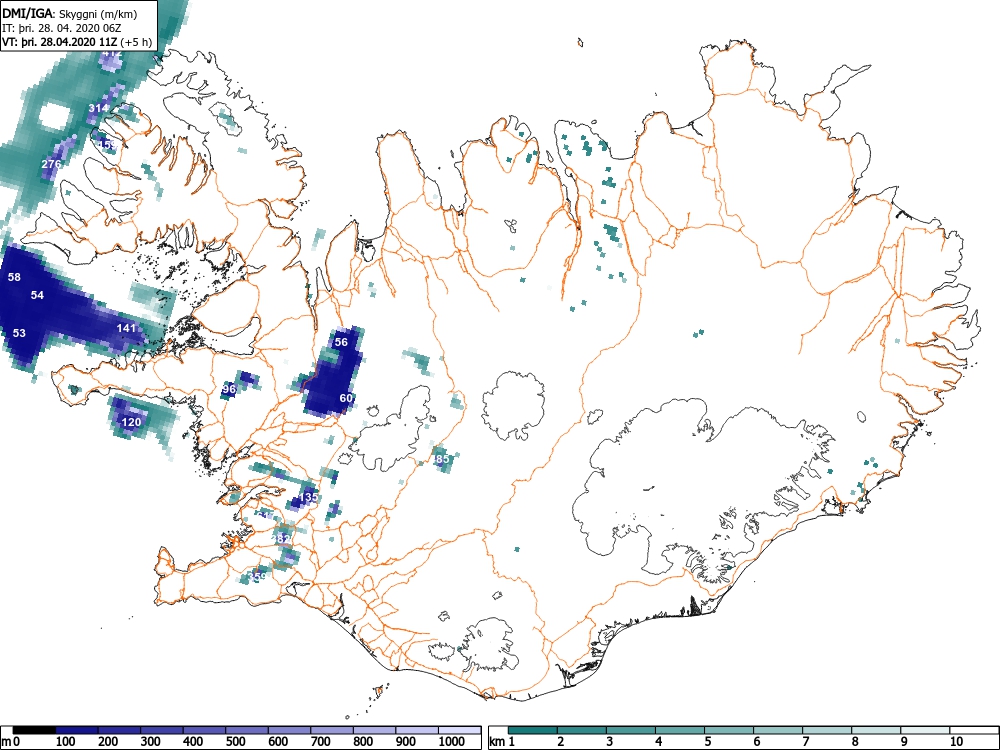Click the 300 tick label in the legend
1000x750 pixels.
(151, 742)
